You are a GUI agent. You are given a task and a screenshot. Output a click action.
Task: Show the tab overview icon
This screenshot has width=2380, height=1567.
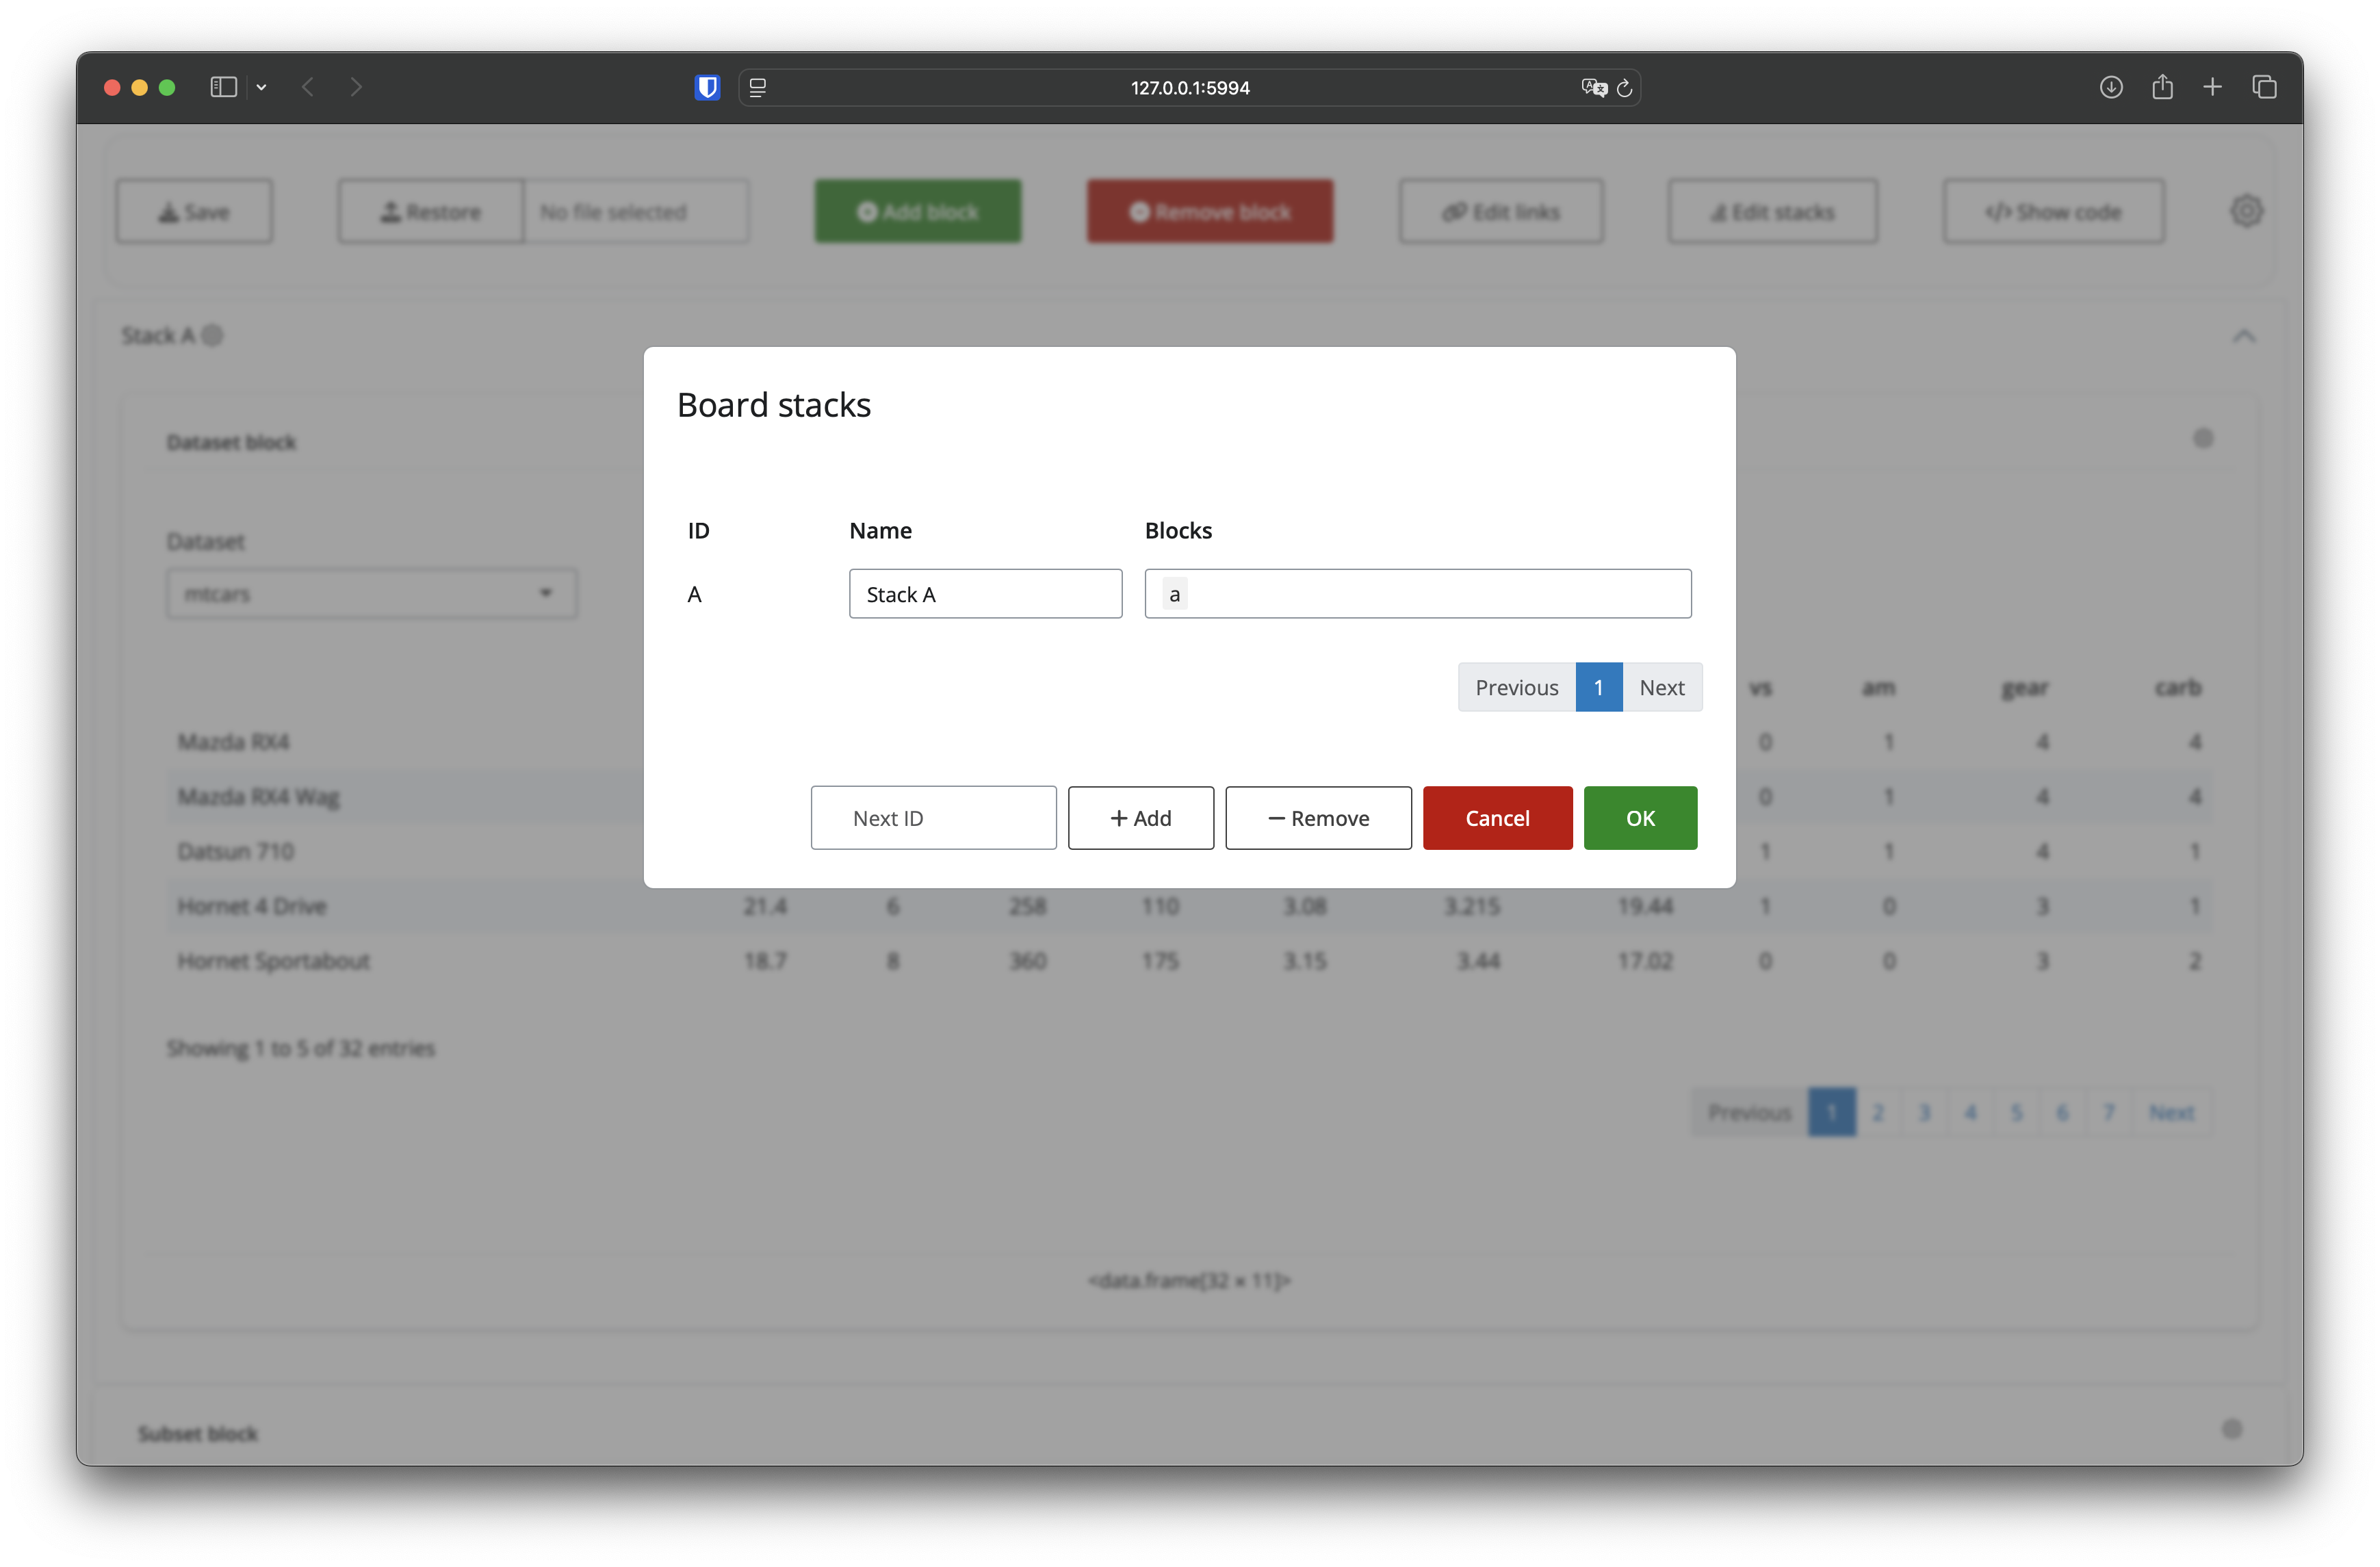2264,88
